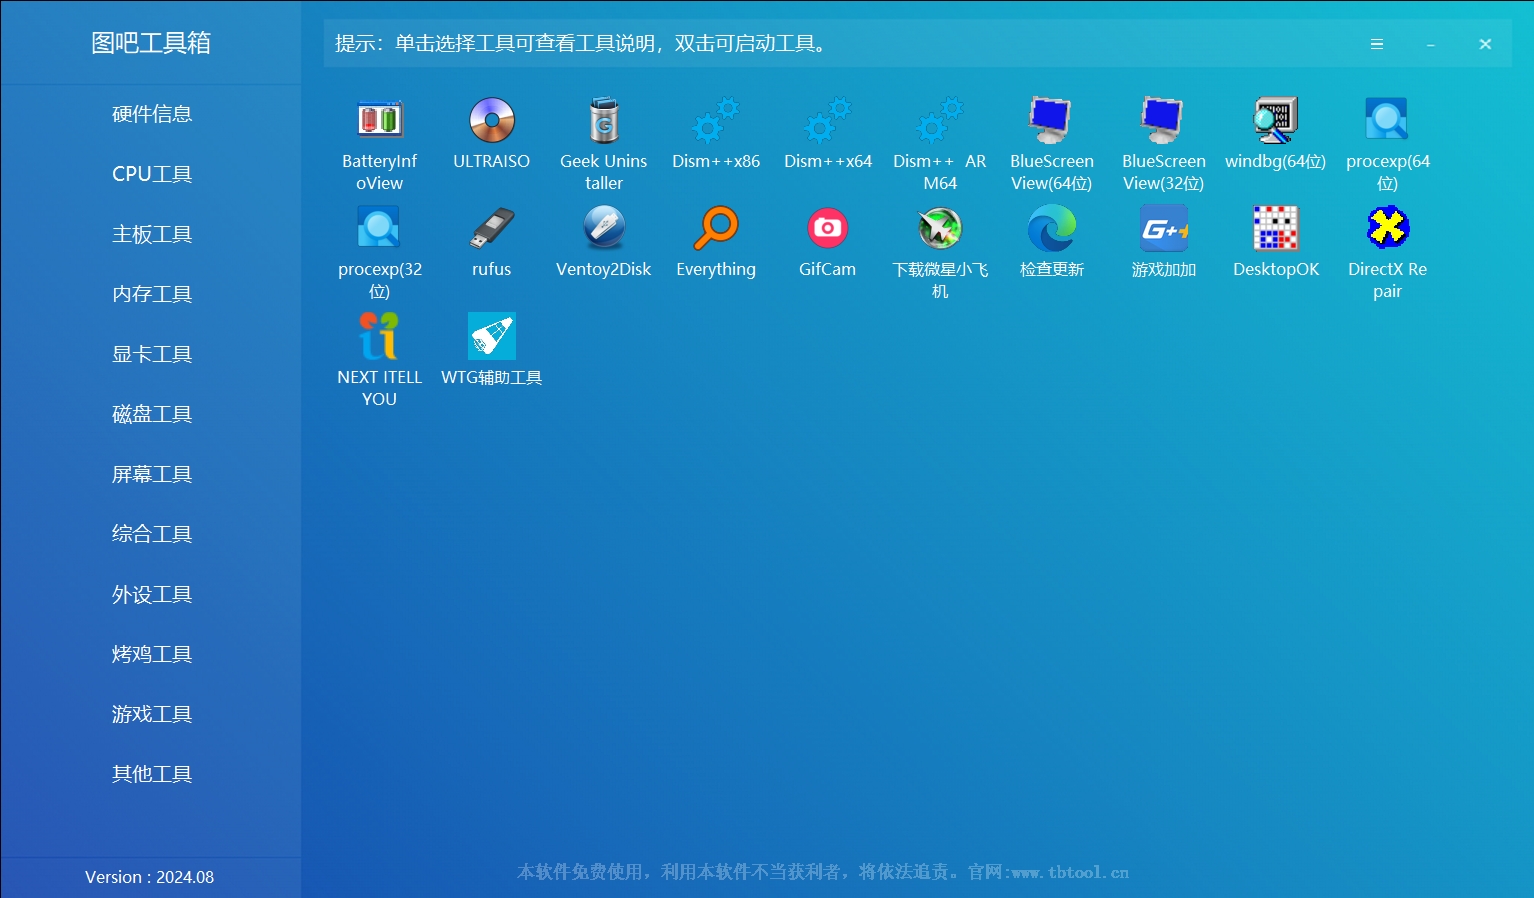Screen dimensions: 1534x898
Task: Select the procexp(32位) magnifier icon
Action: click(x=380, y=228)
